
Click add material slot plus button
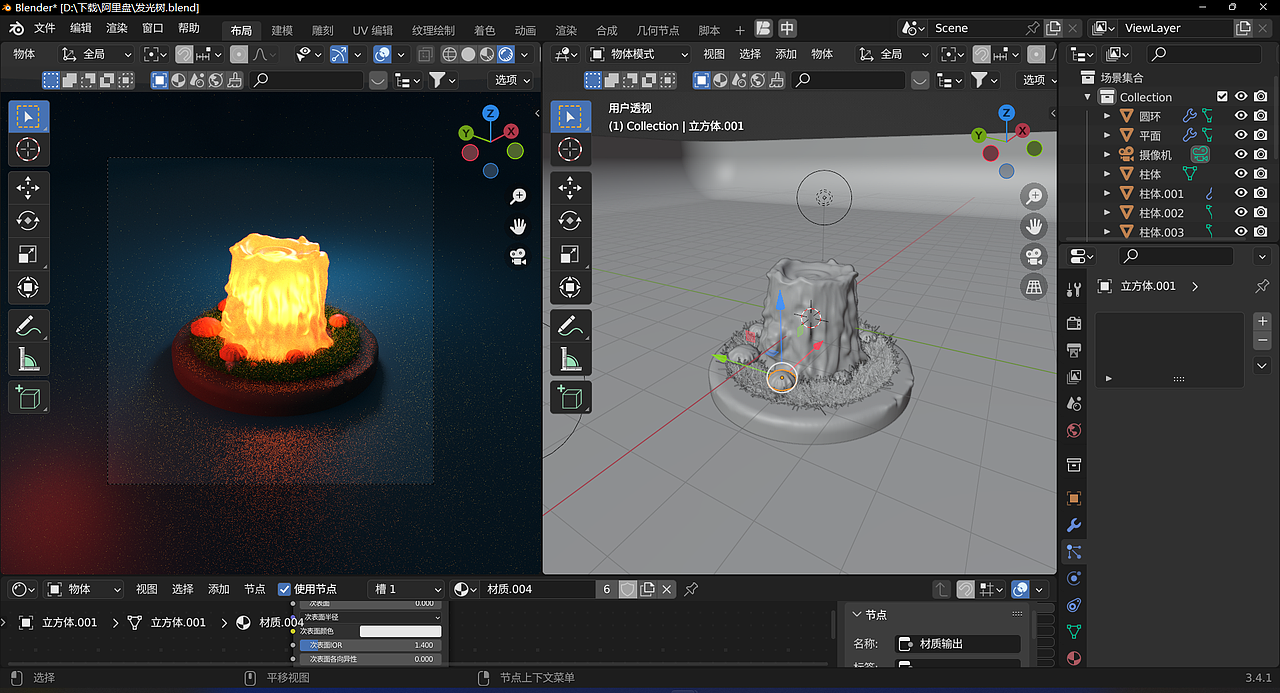[x=1262, y=321]
